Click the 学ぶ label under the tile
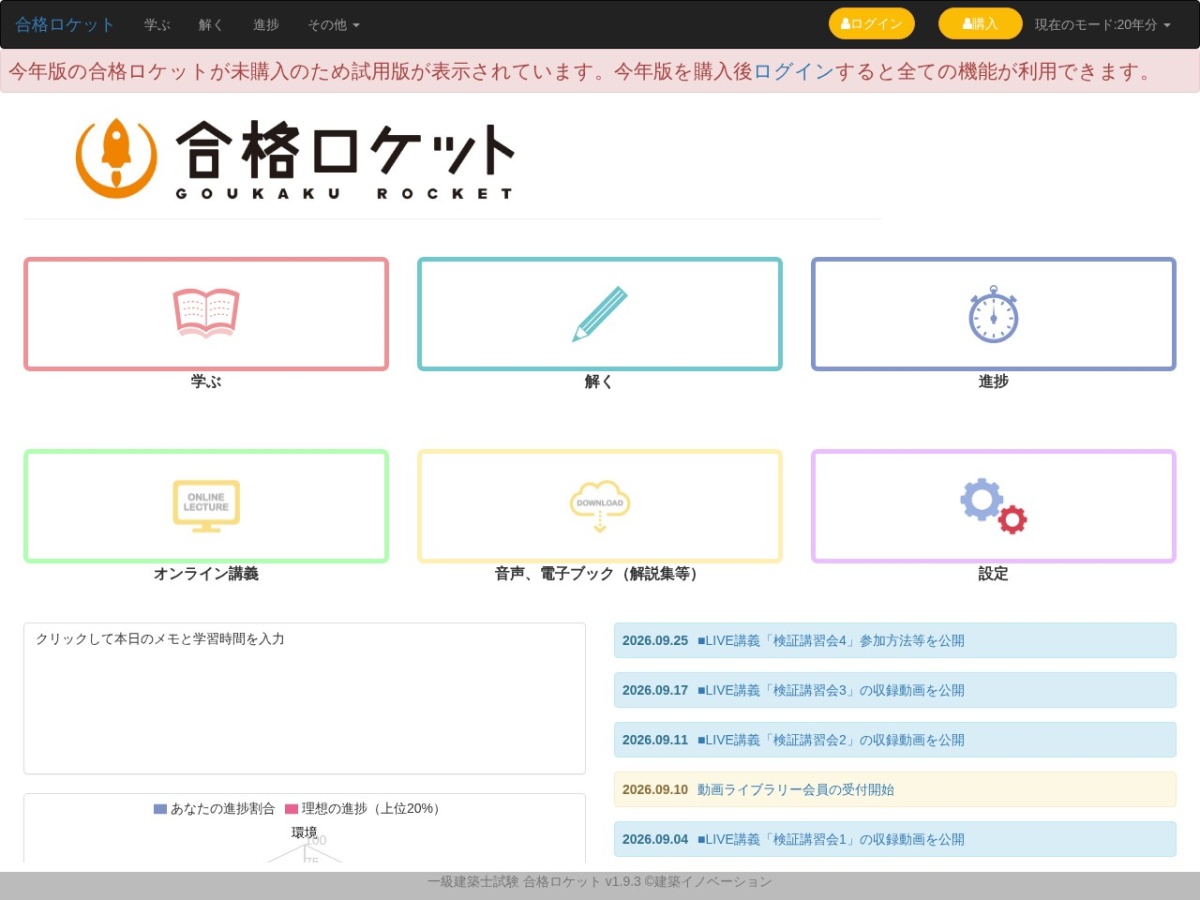 click(206, 381)
